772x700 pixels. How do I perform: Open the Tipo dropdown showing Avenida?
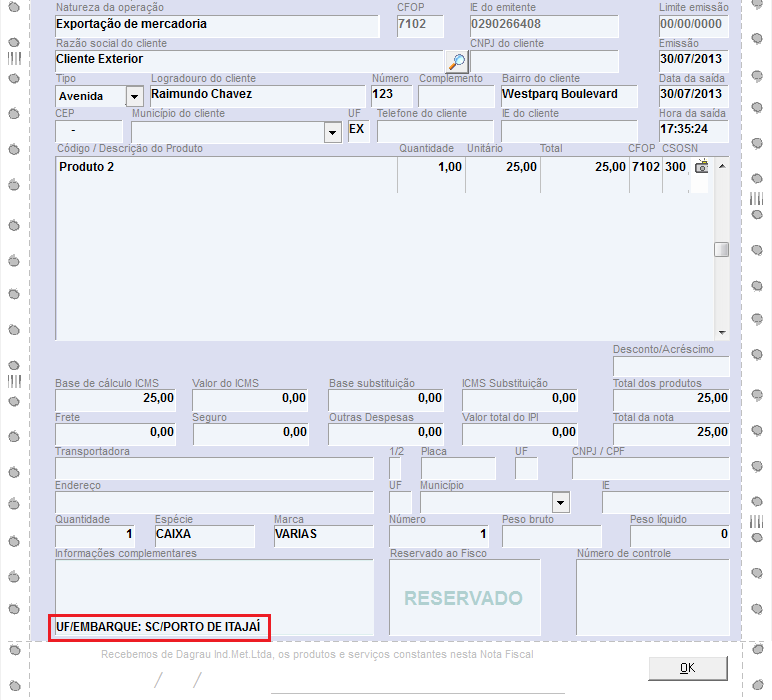pos(134,96)
